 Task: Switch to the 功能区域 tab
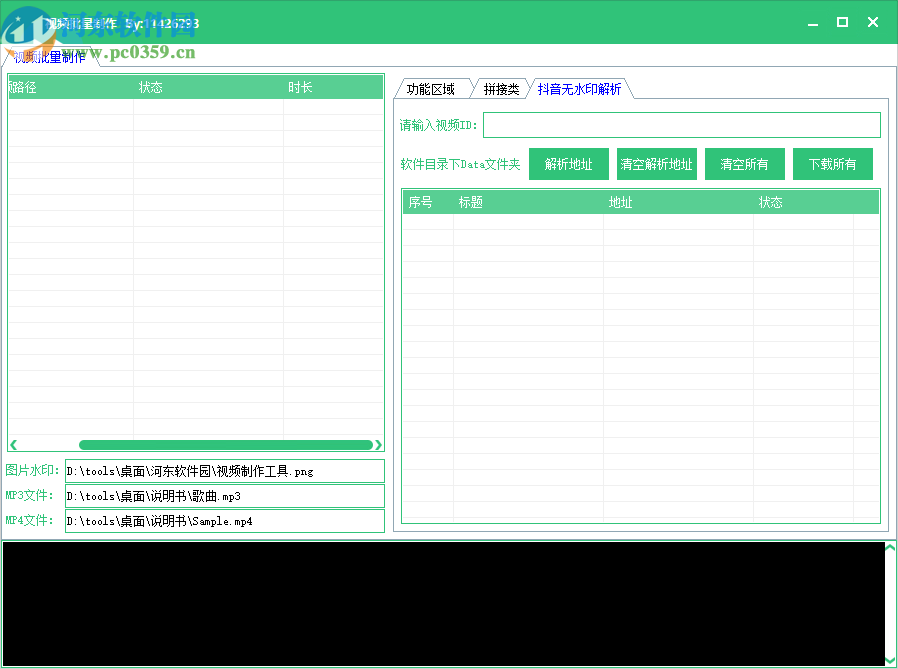coord(431,89)
